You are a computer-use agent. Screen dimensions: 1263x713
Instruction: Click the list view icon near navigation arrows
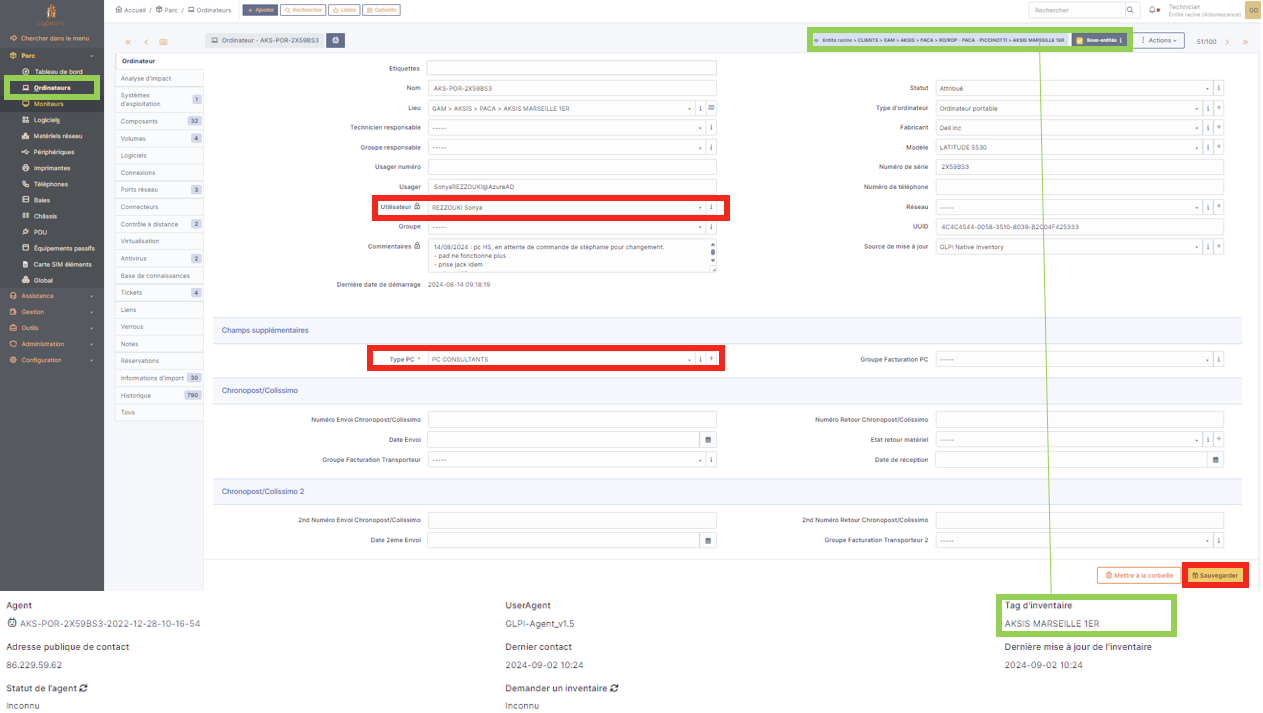pos(163,42)
